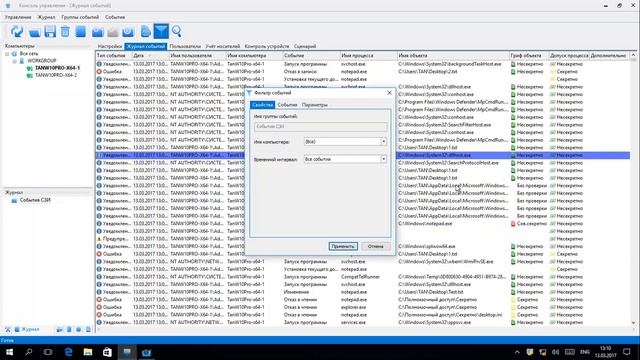640x360 pixels.
Task: Click the magnifier search toolbar icon
Action: click(x=176, y=31)
